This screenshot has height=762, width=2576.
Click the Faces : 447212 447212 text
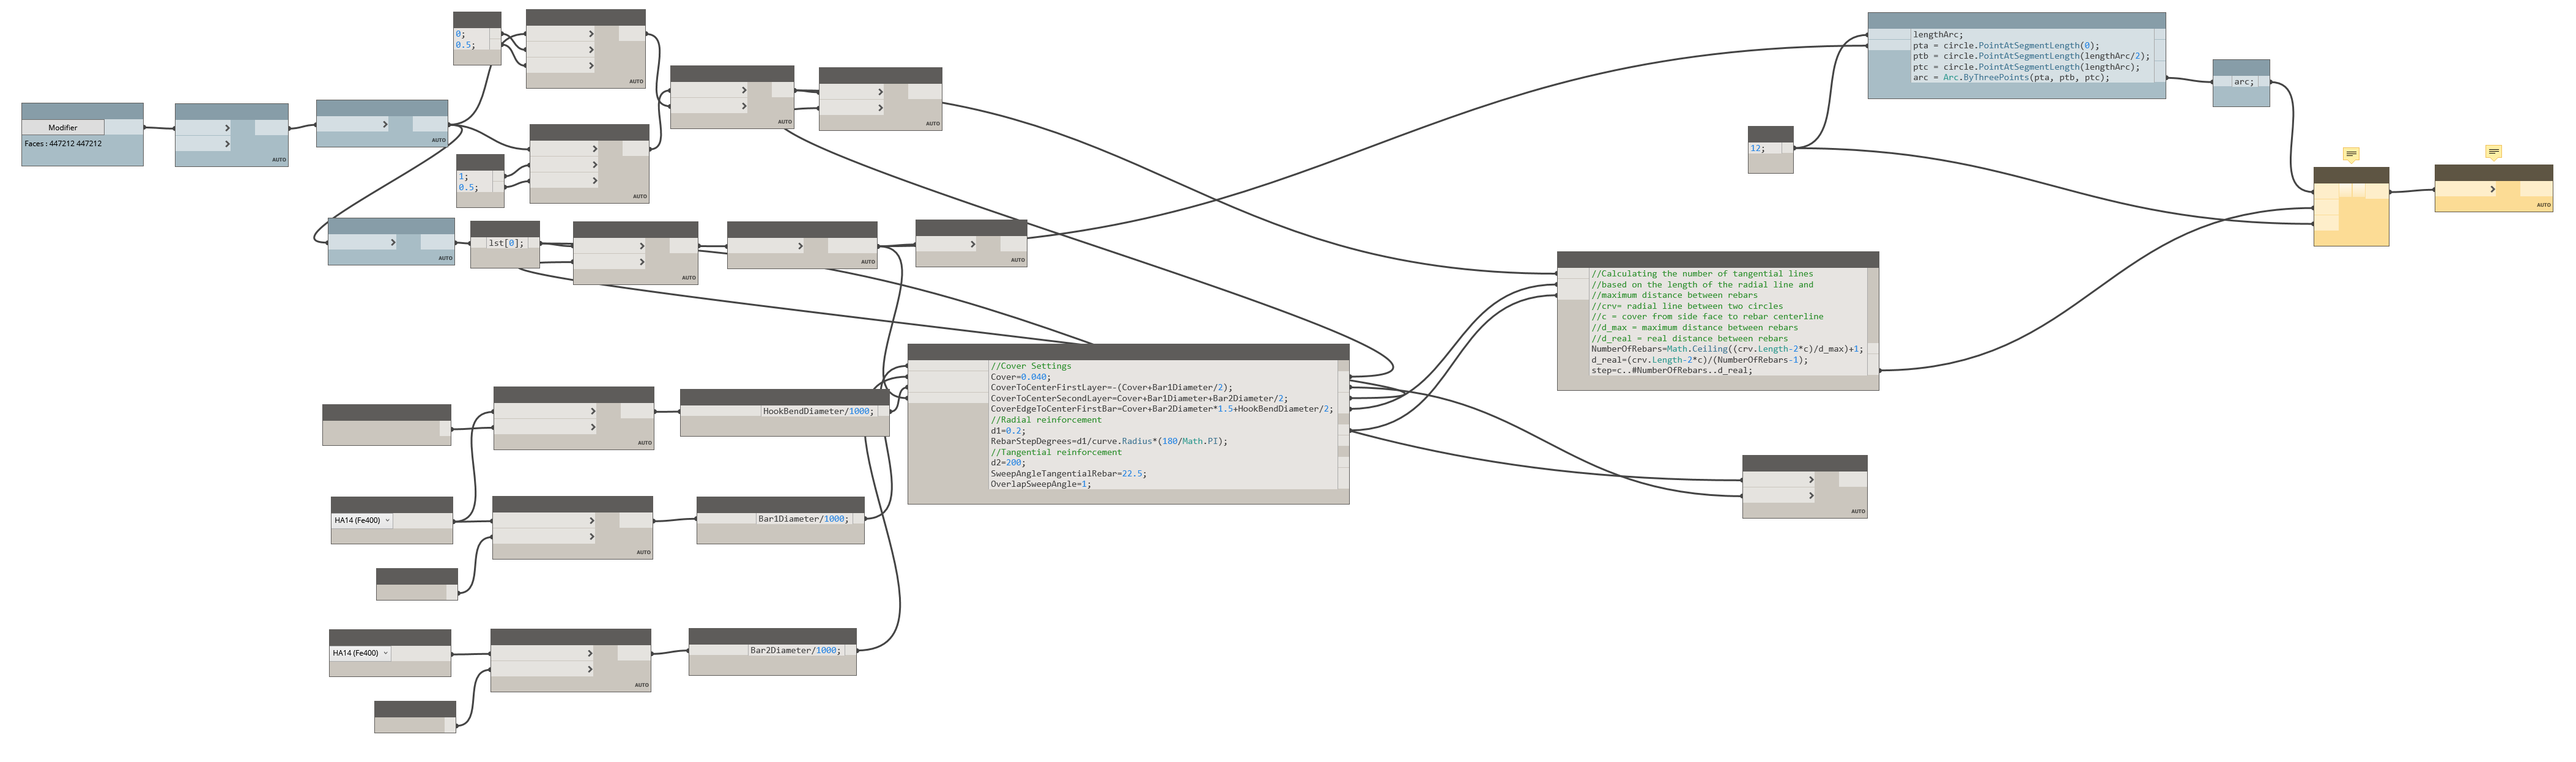pos(63,144)
